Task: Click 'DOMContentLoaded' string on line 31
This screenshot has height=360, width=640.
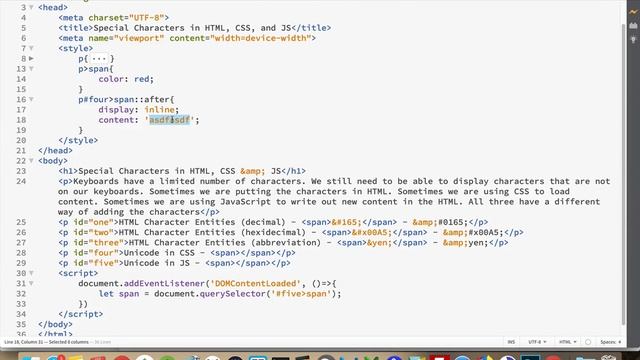Action: [256, 283]
